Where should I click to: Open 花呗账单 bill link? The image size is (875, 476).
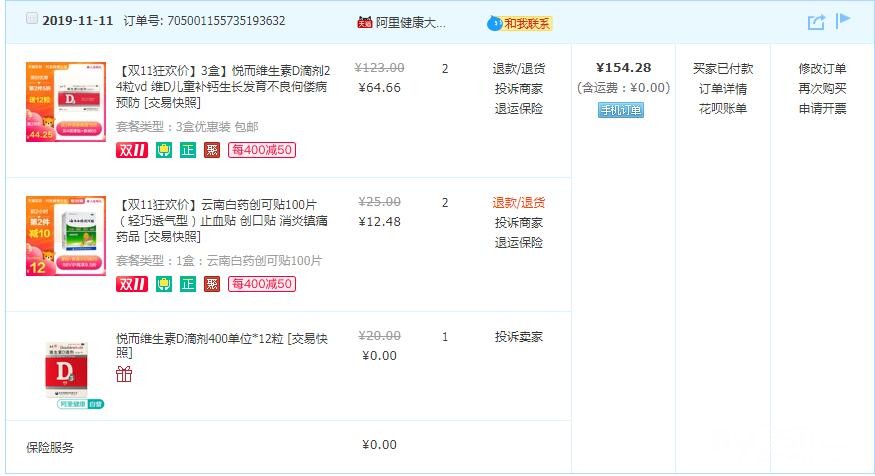(723, 108)
